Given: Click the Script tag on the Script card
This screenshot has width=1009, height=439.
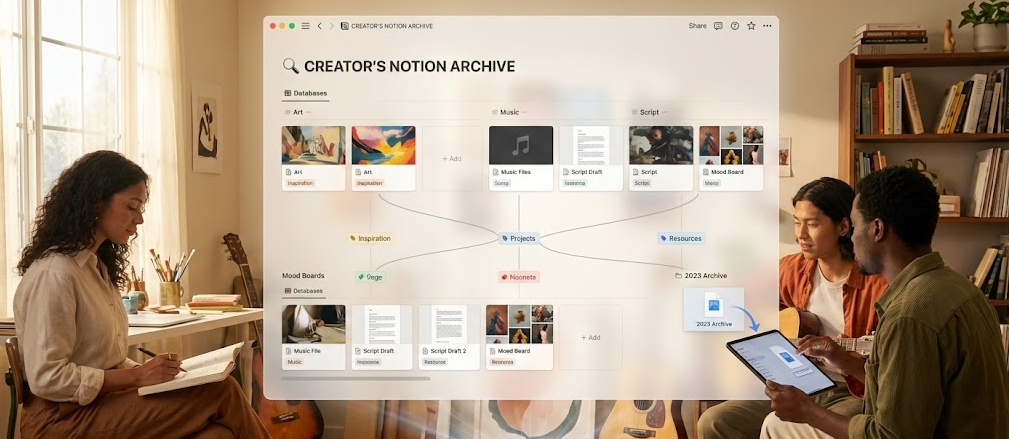Looking at the screenshot, I should (x=642, y=183).
